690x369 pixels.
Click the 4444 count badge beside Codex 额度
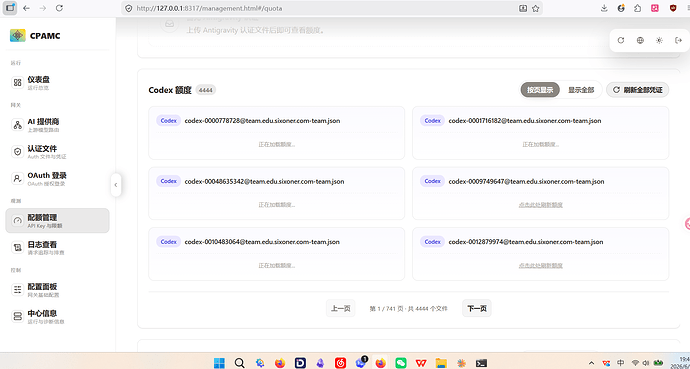(x=206, y=90)
